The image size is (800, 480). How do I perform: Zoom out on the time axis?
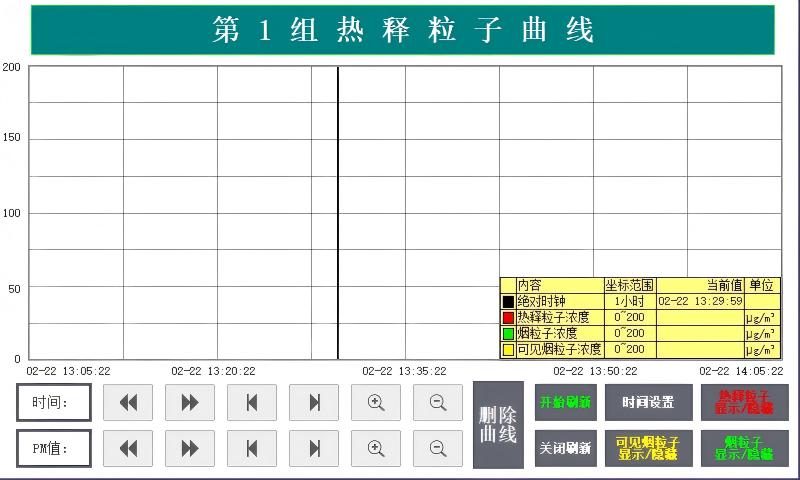[438, 402]
